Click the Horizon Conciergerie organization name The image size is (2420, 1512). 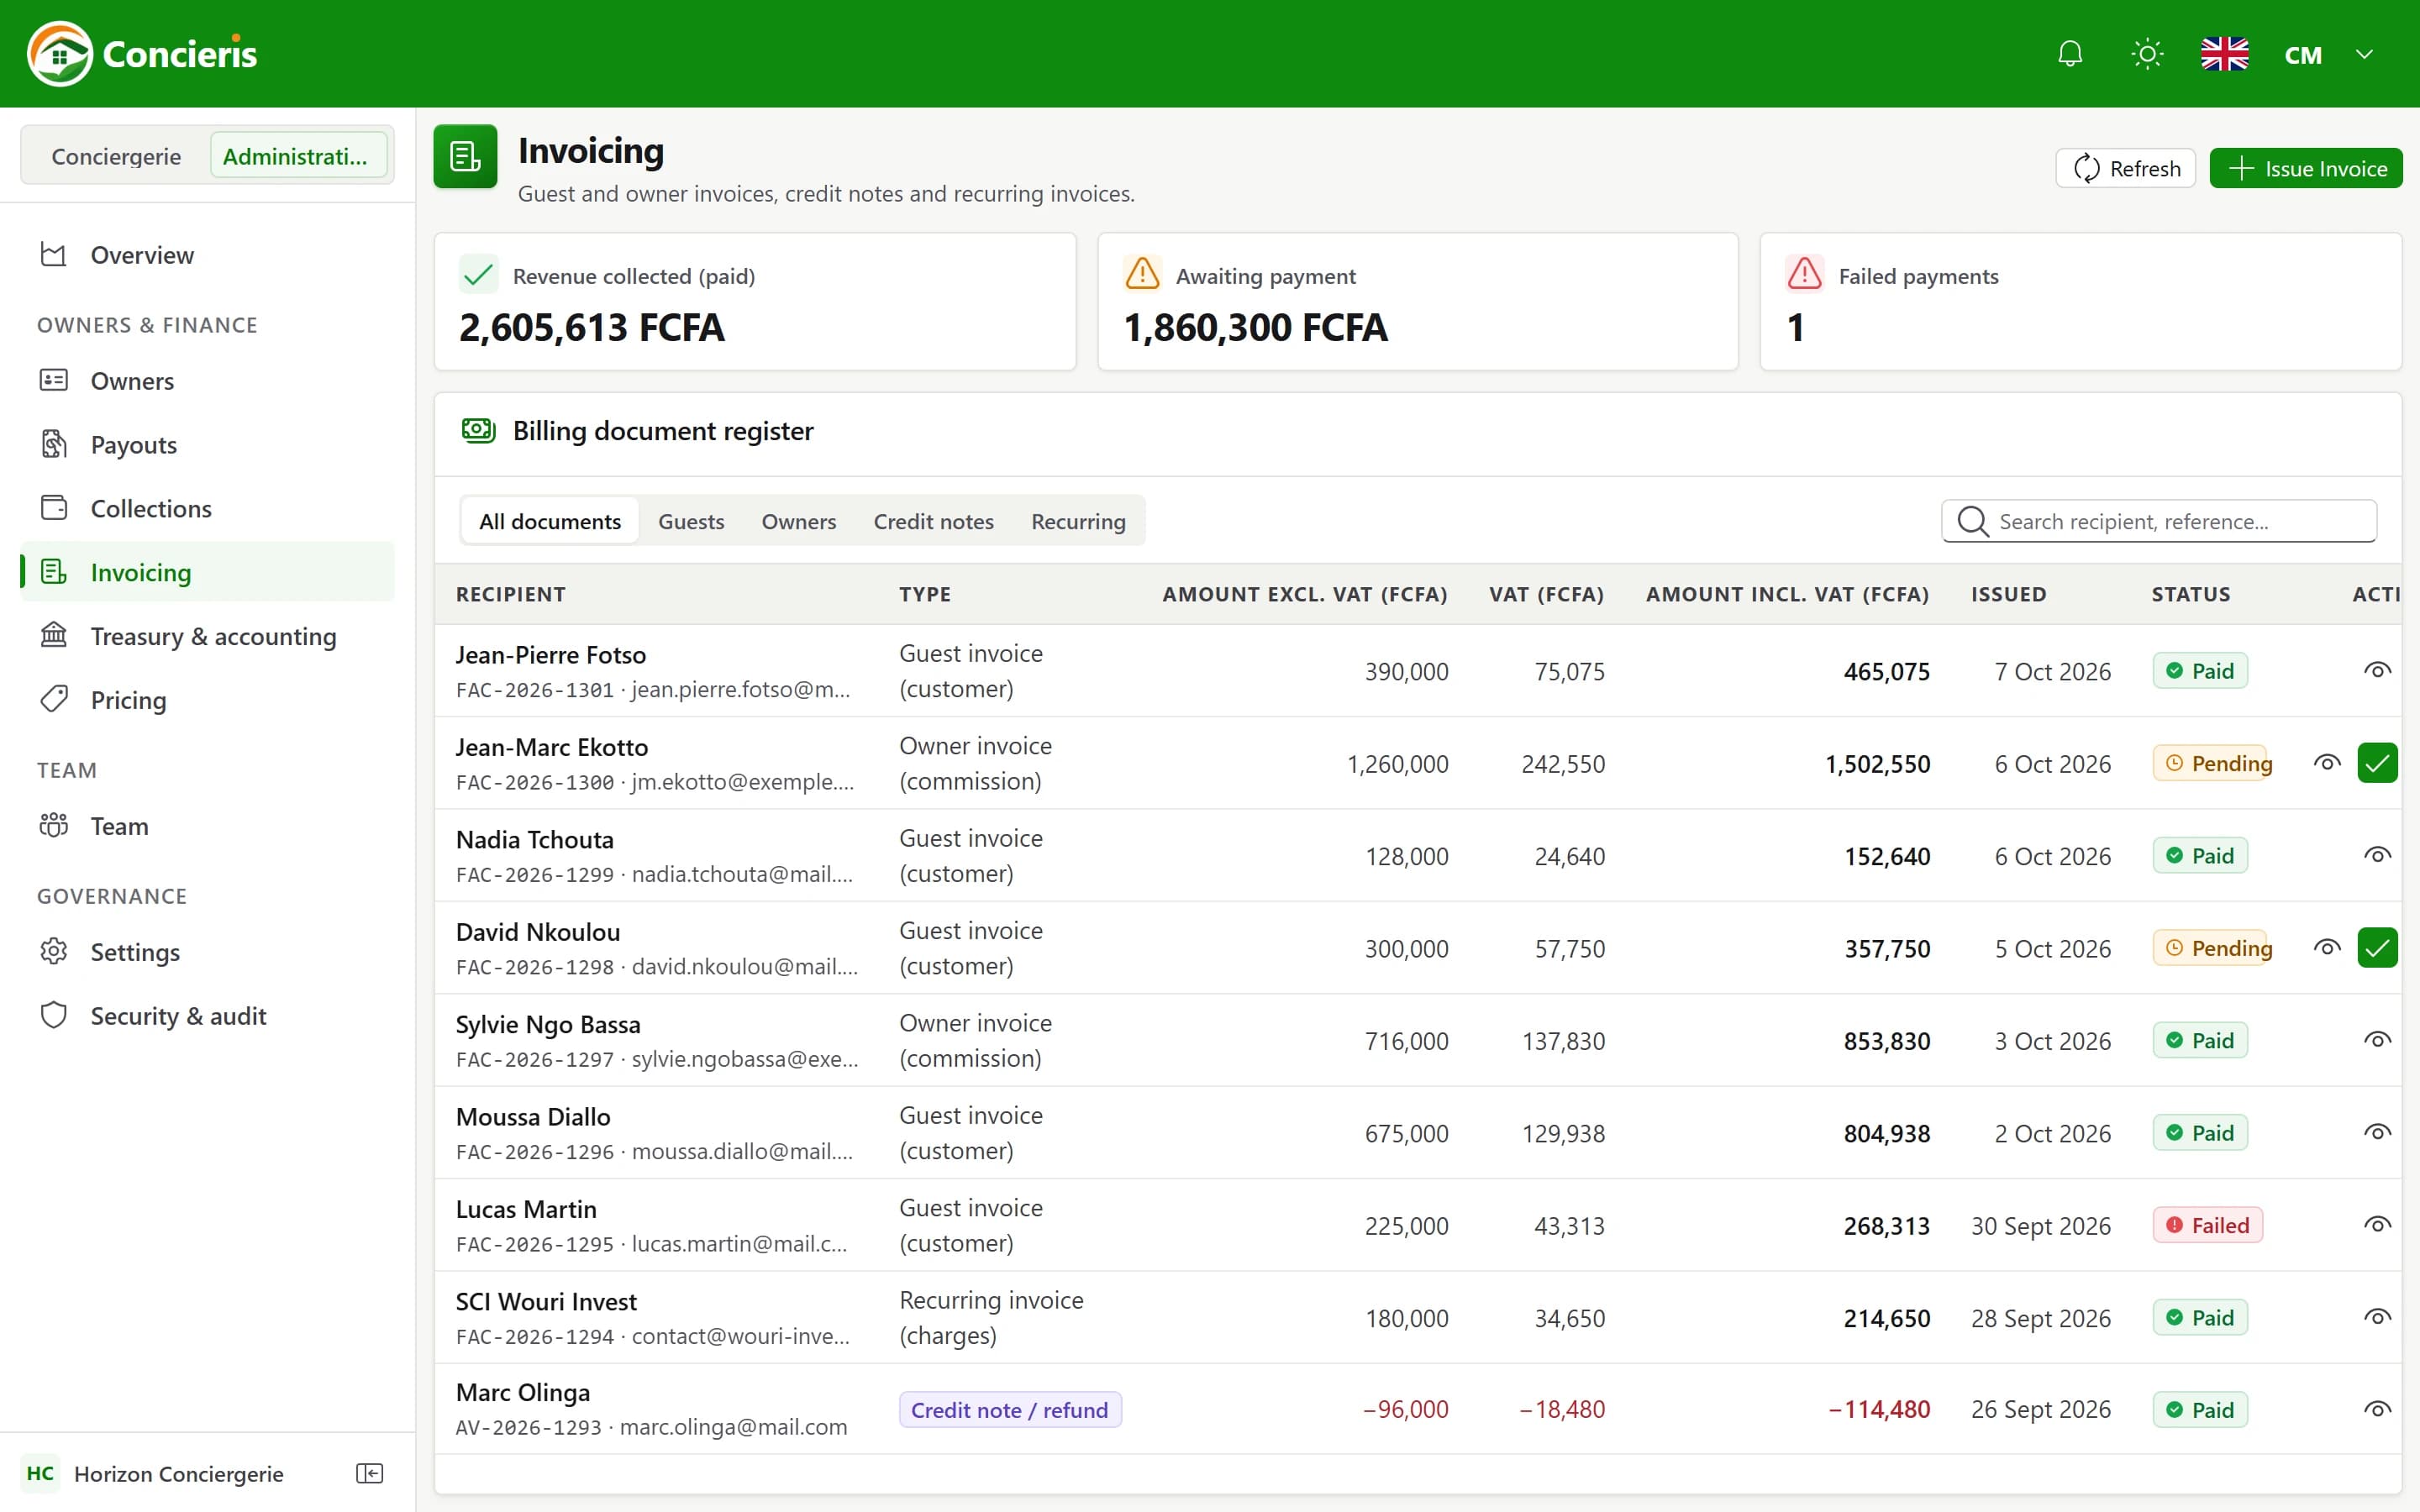pos(179,1473)
